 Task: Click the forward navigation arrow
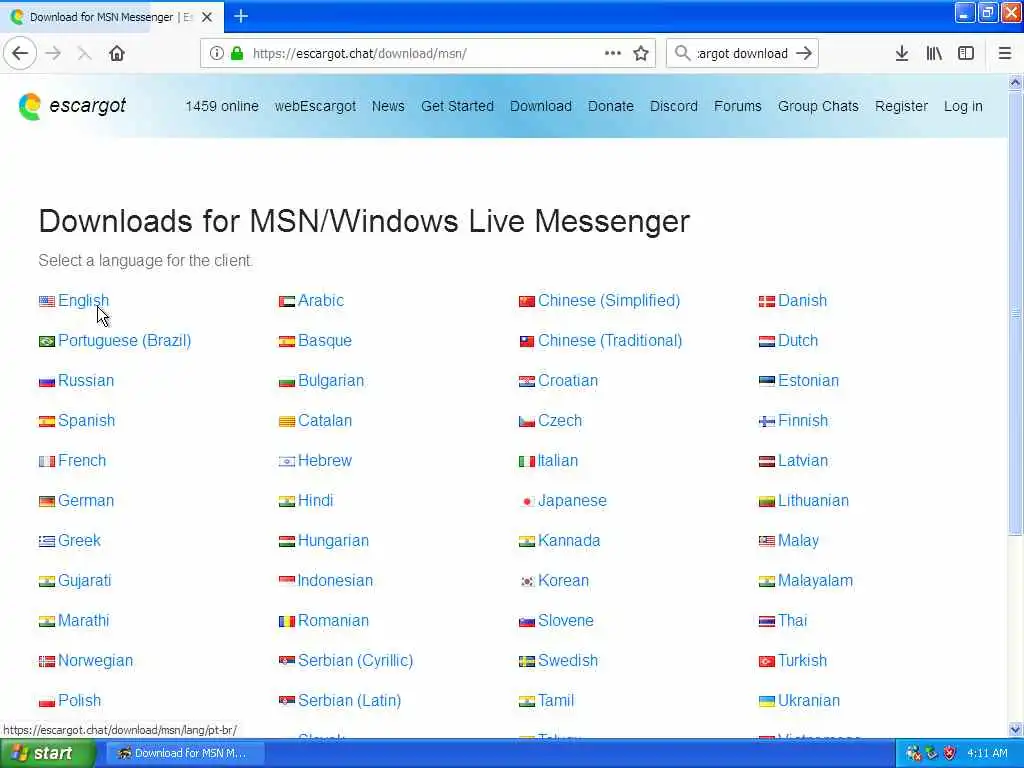click(53, 54)
